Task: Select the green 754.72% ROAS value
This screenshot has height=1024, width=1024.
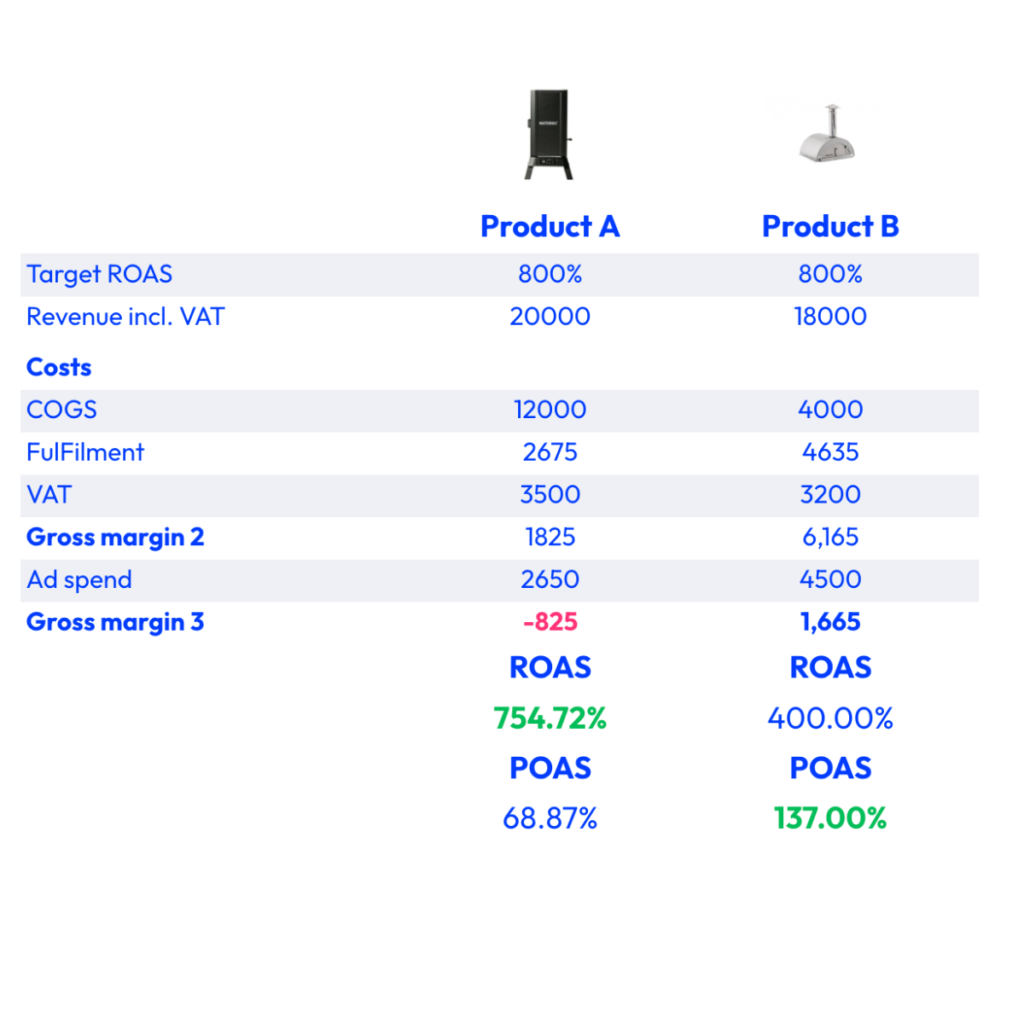Action: [550, 718]
